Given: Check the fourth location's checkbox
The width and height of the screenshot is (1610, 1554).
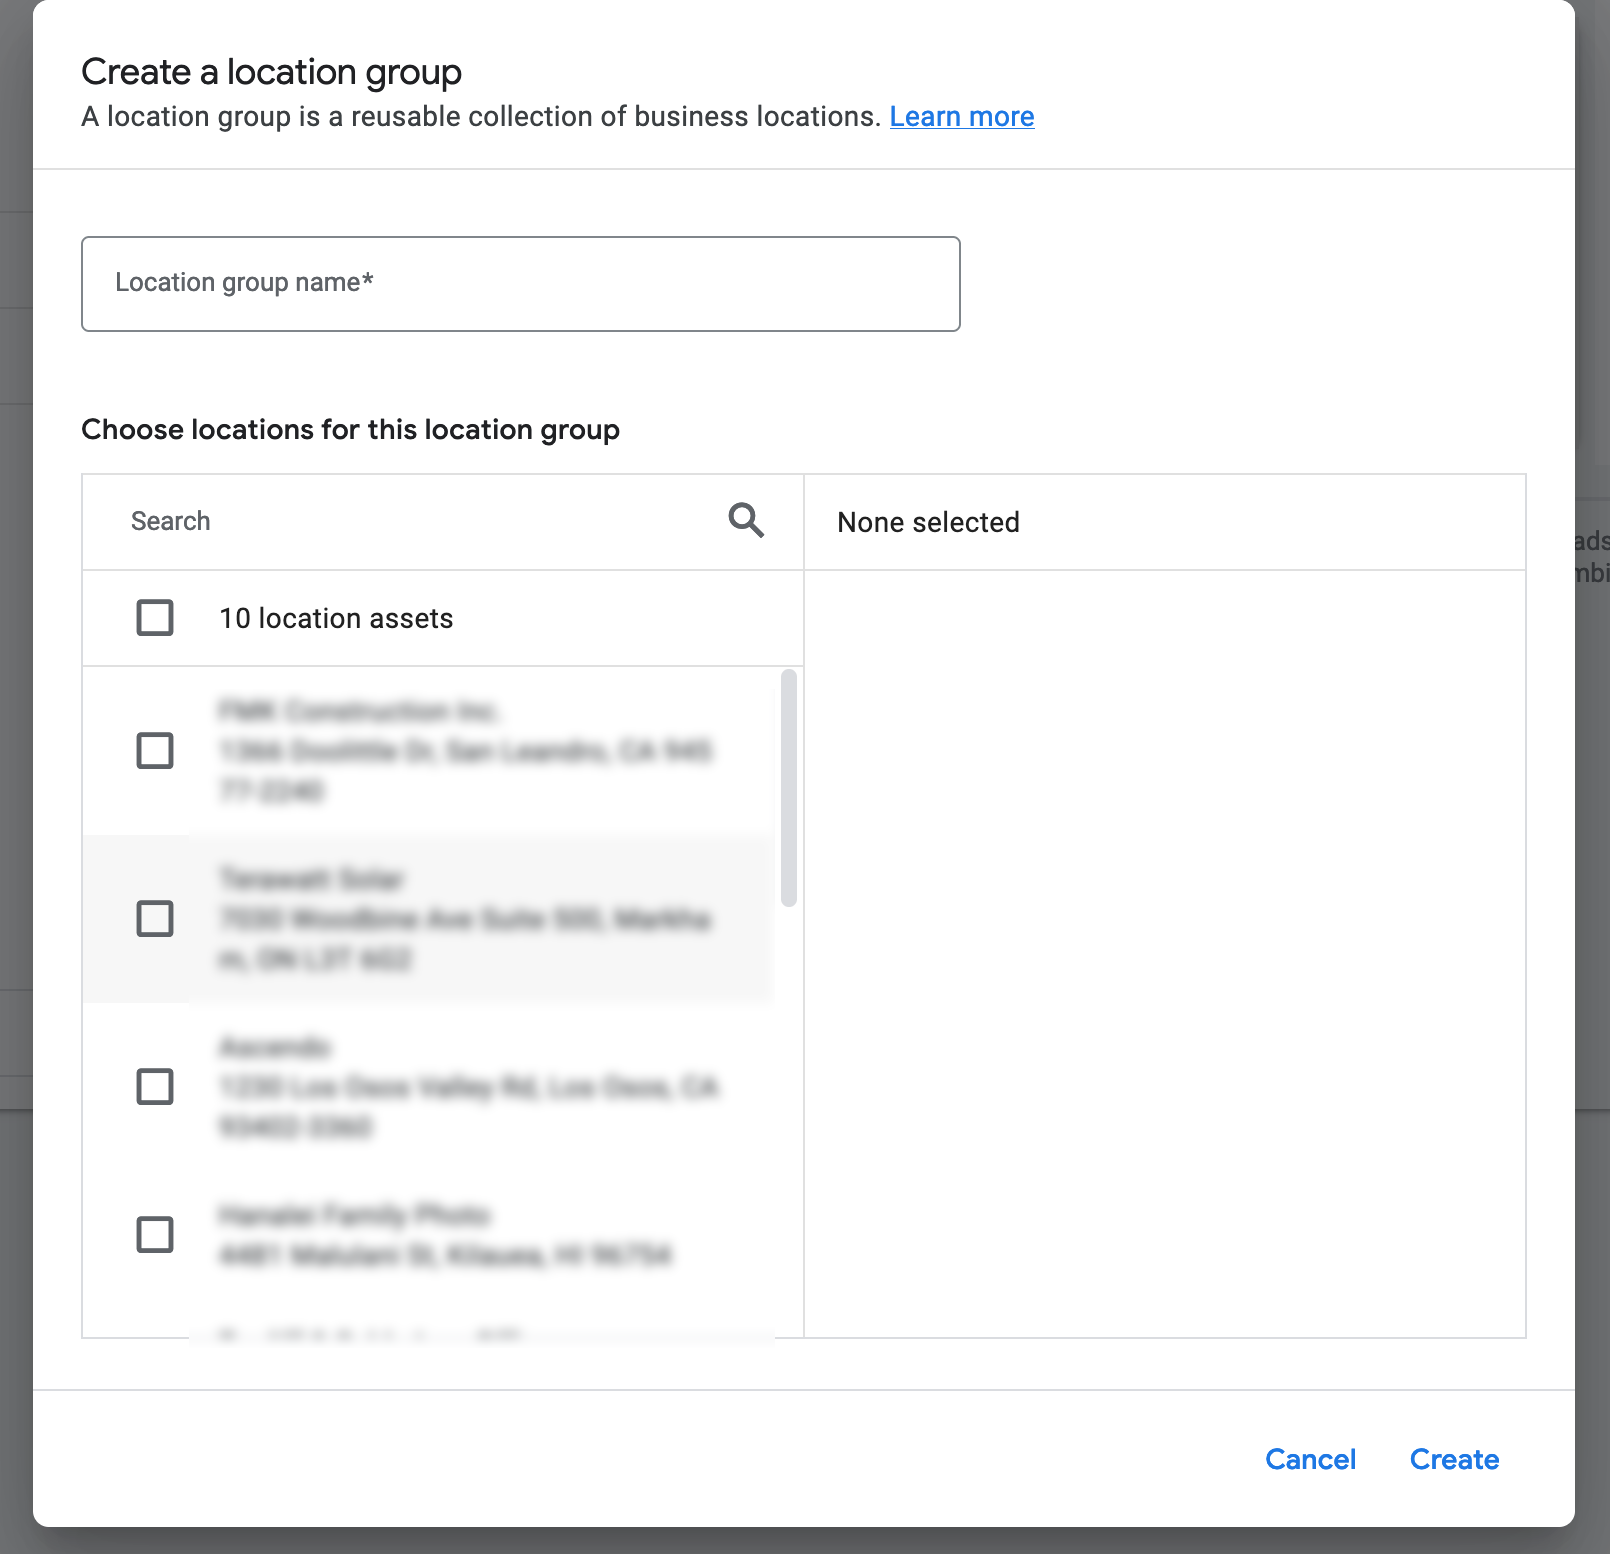Looking at the screenshot, I should click(x=155, y=1235).
